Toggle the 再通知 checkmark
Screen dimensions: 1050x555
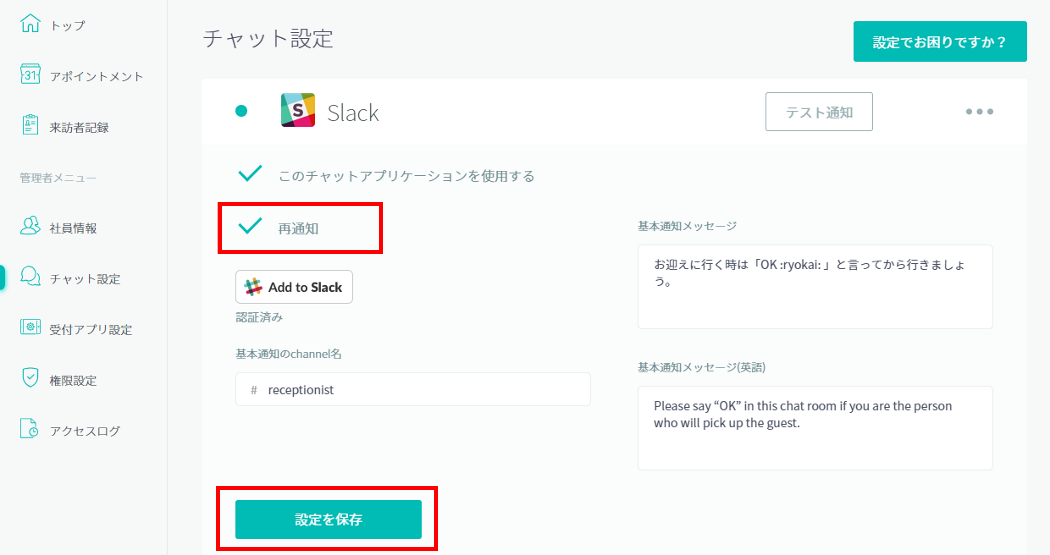click(250, 227)
